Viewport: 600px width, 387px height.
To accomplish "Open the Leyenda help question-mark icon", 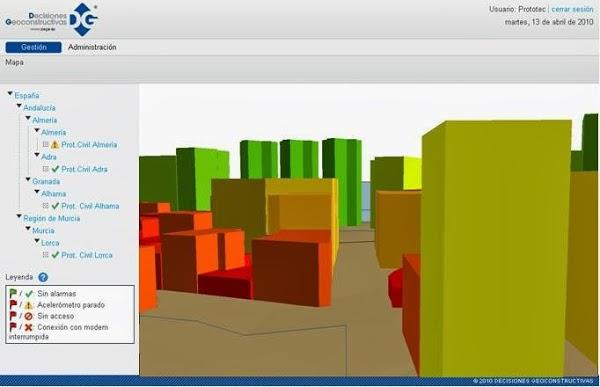I will pos(43,277).
